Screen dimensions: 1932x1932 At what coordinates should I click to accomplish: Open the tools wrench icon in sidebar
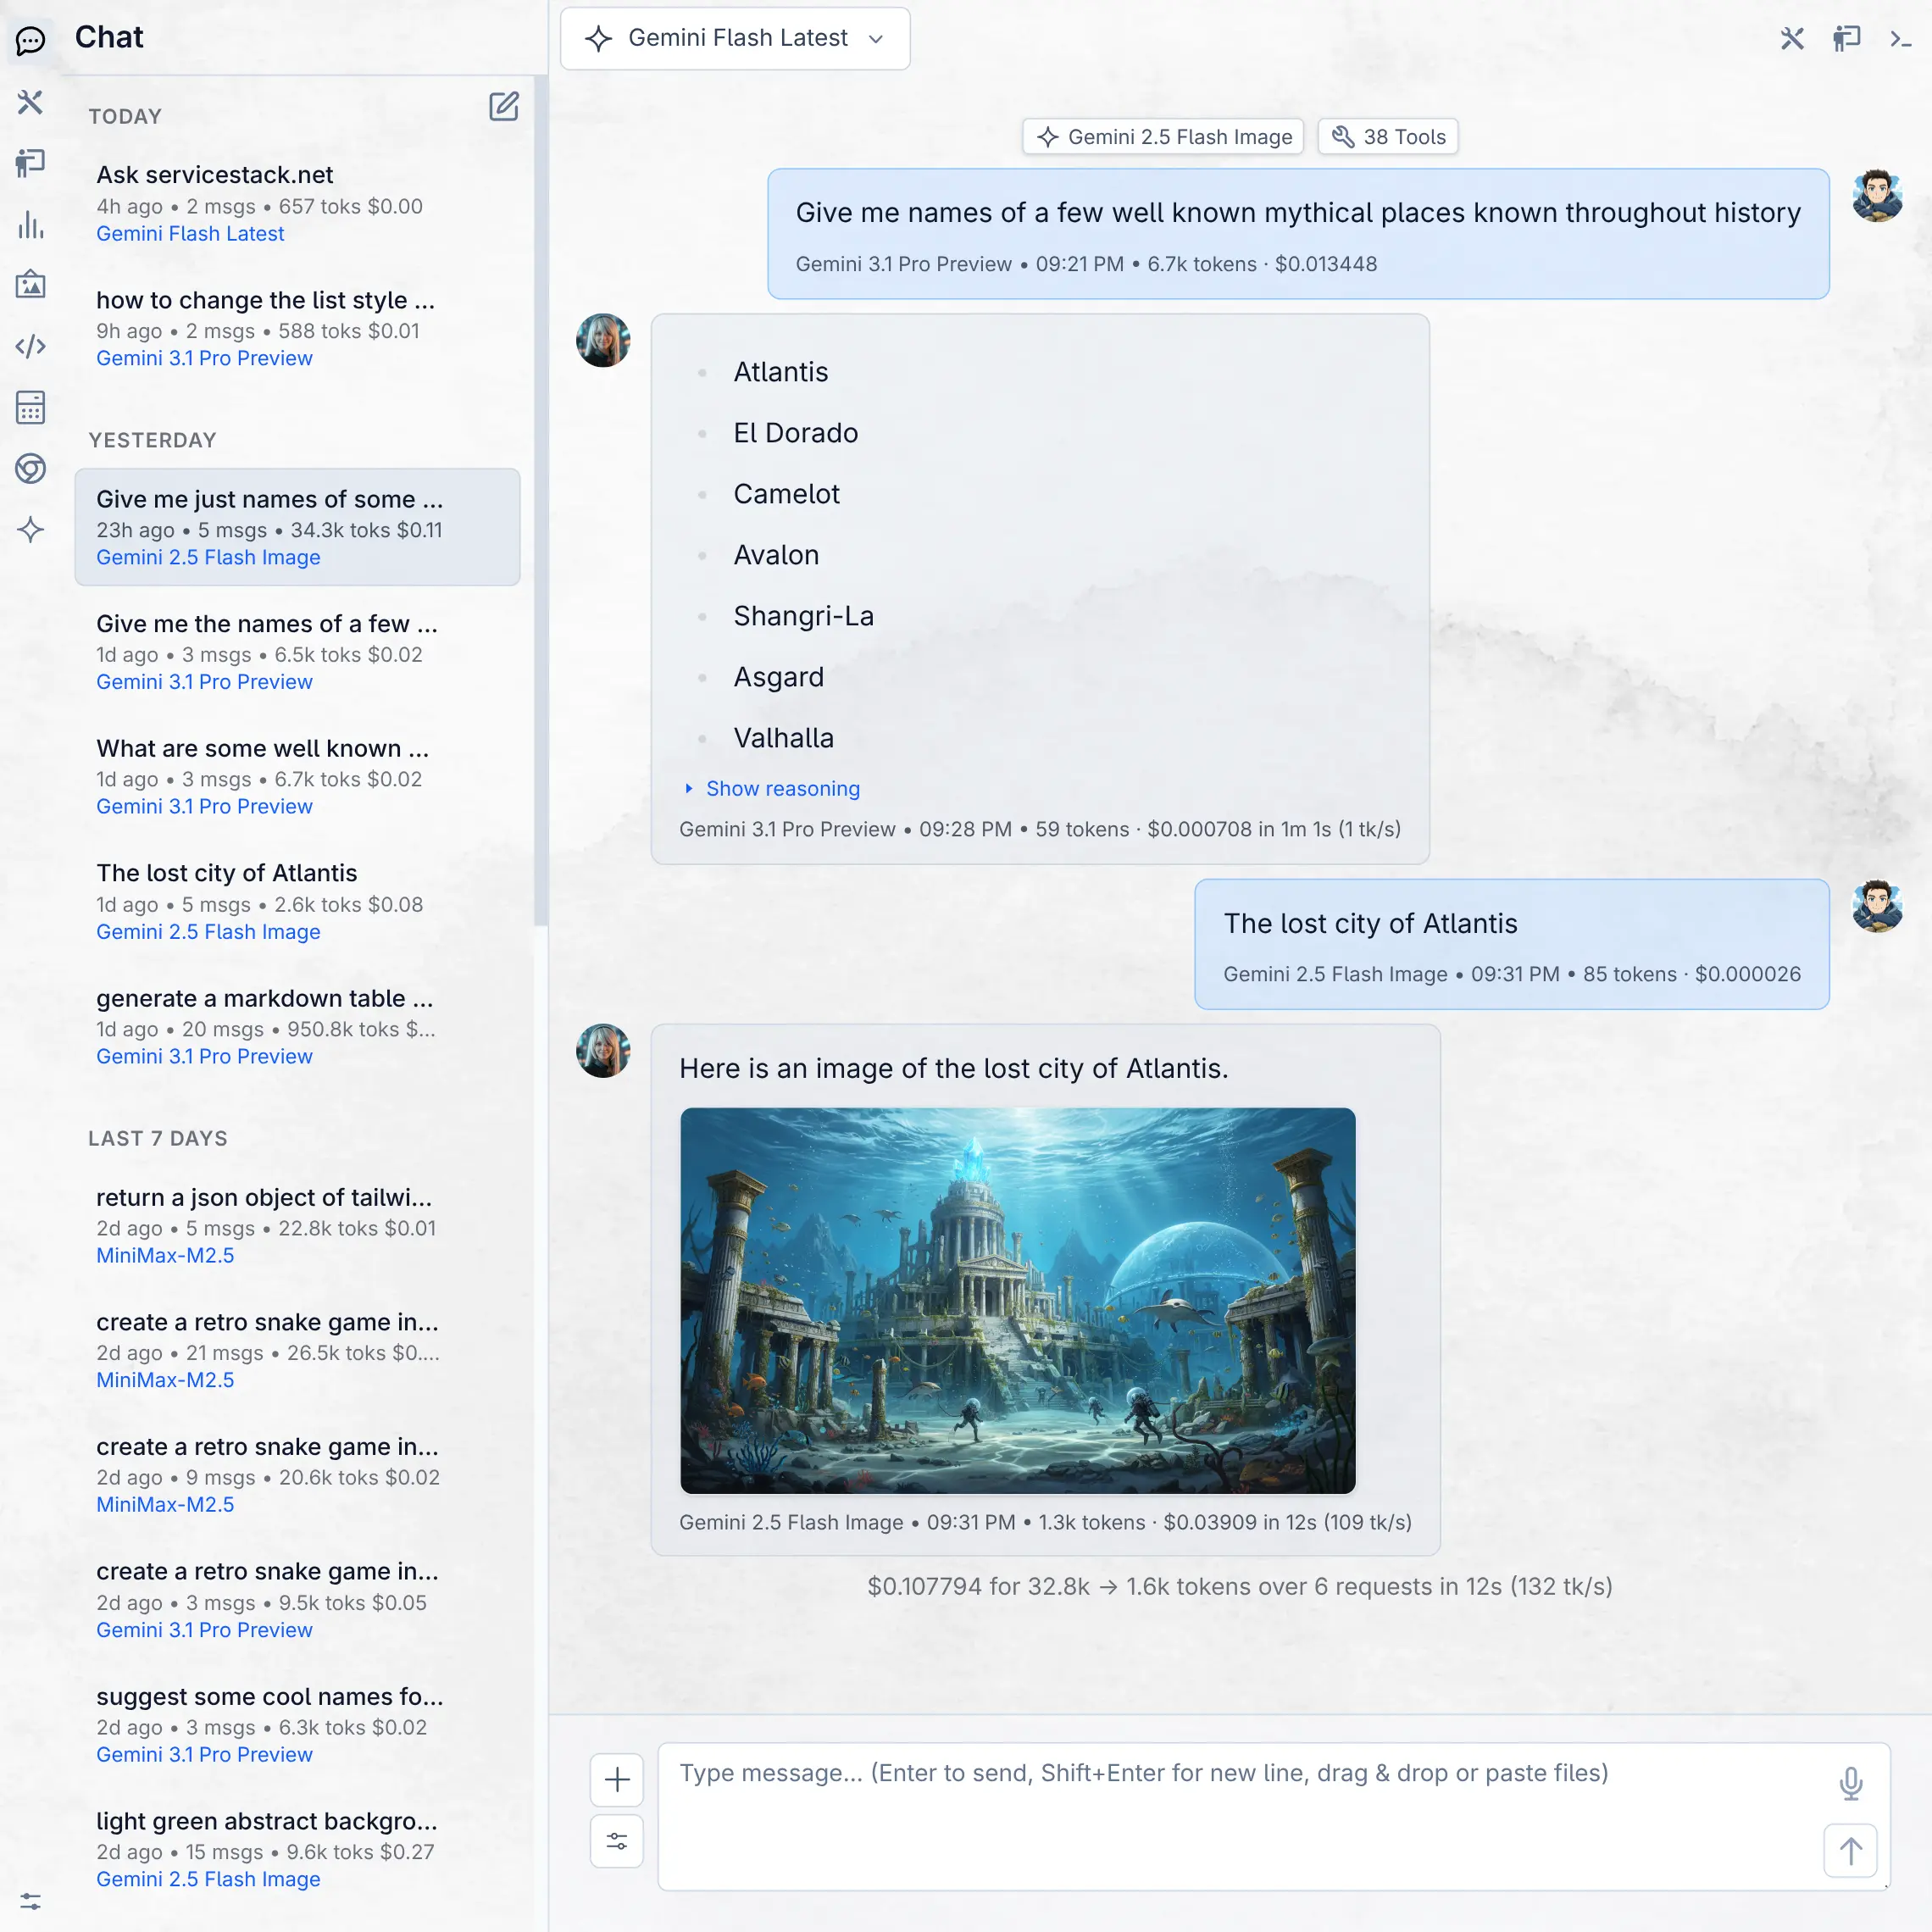pos(31,102)
